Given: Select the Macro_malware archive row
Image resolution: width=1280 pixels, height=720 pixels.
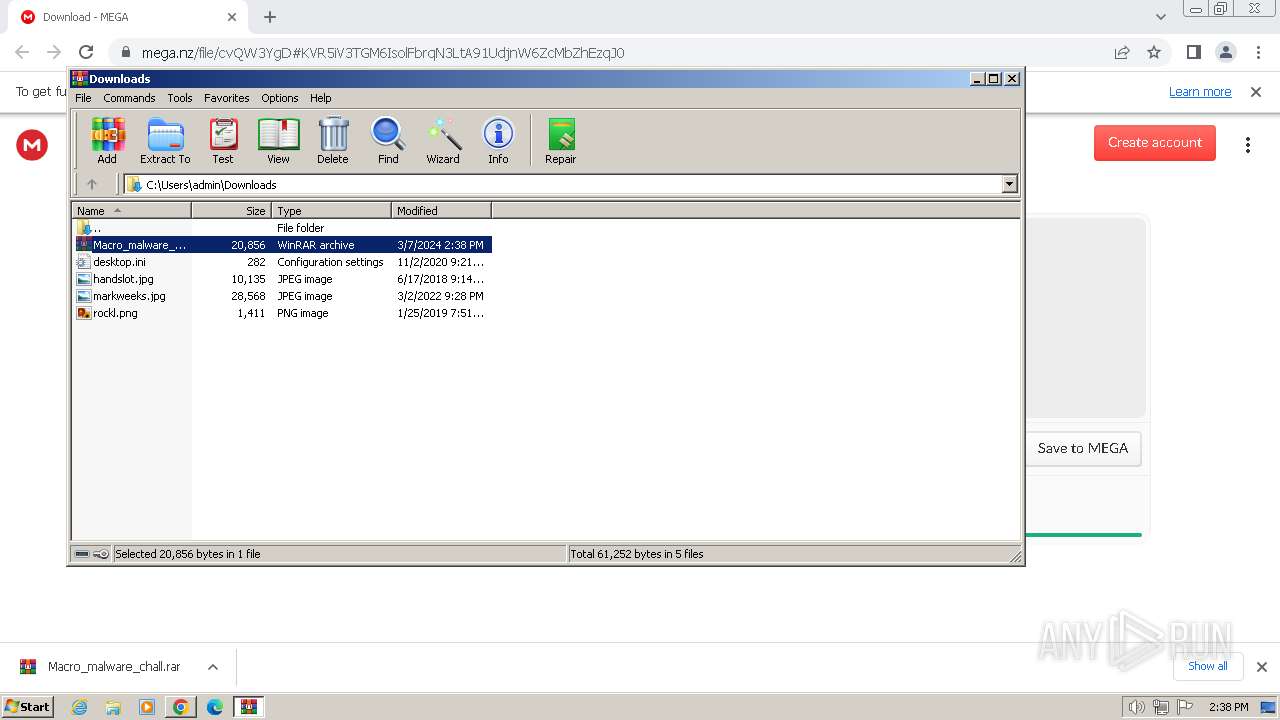Looking at the screenshot, I should [282, 245].
